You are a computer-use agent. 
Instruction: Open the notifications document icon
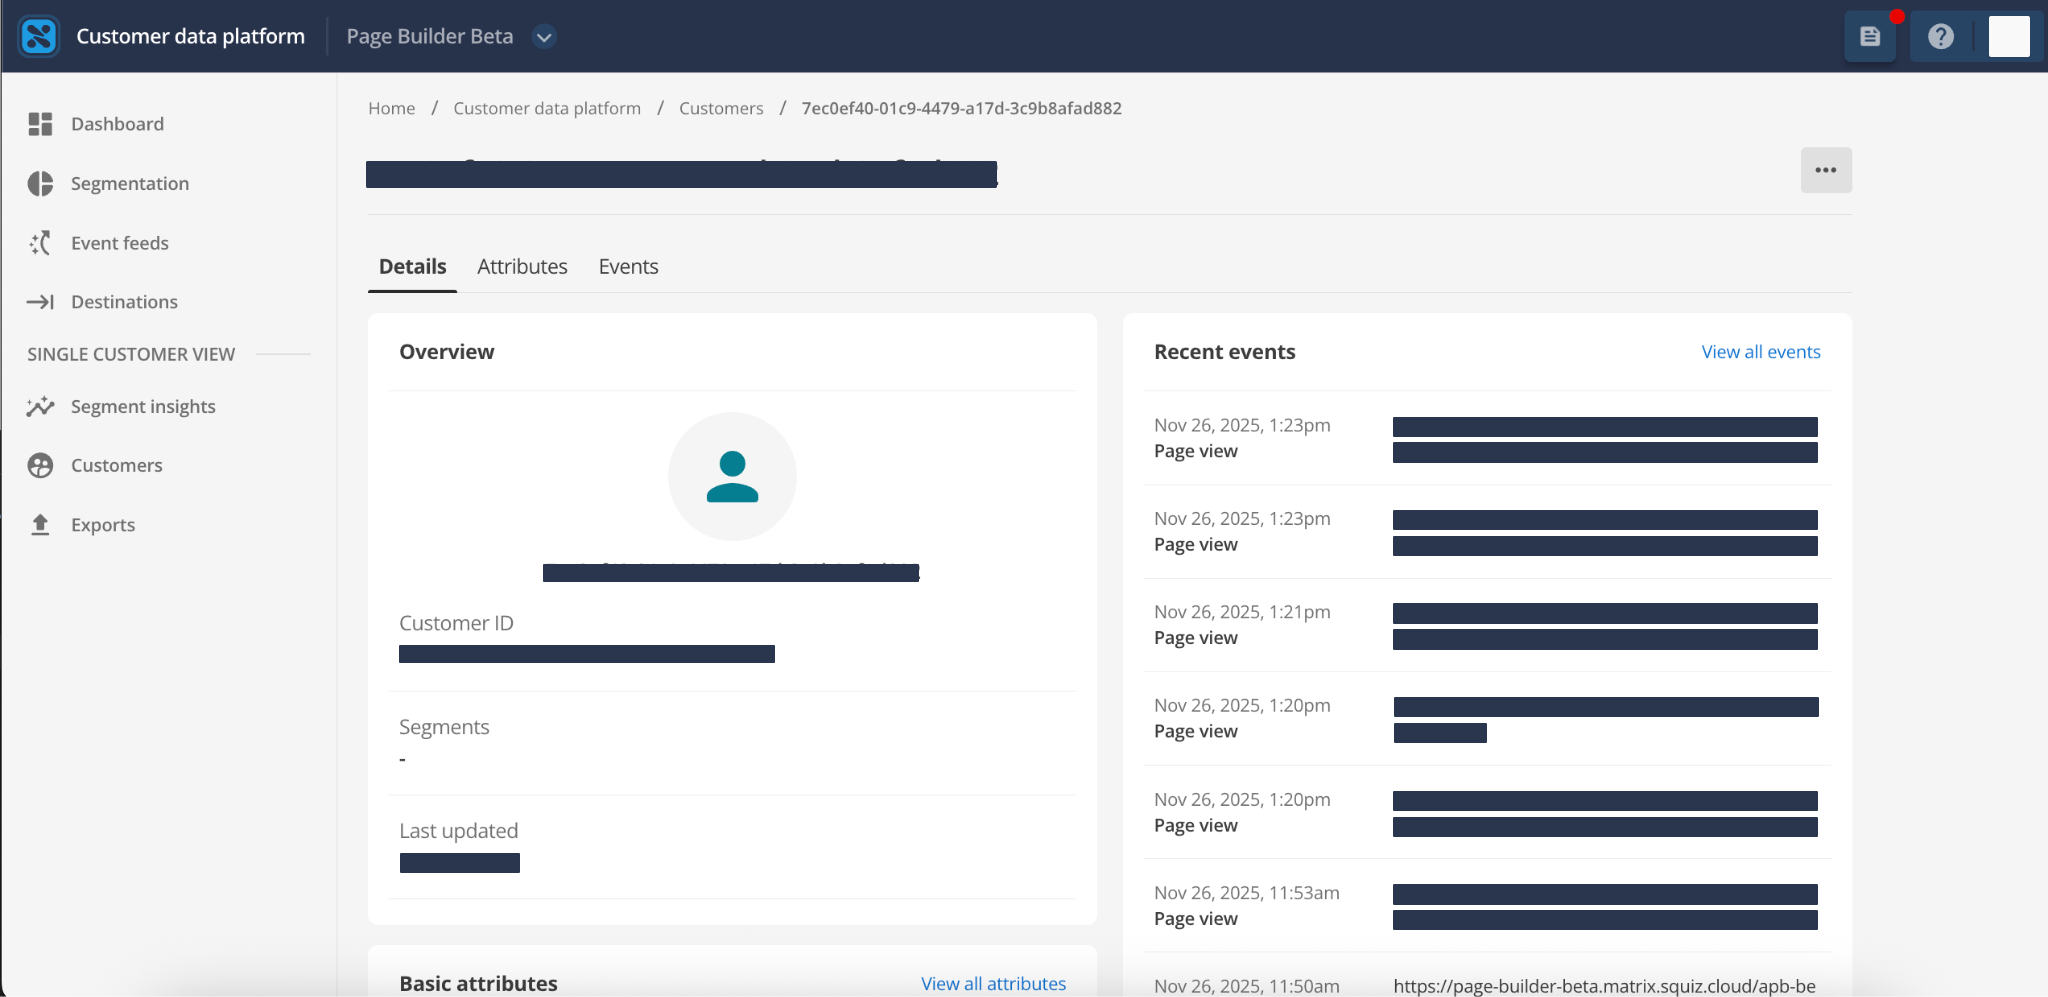tap(1869, 37)
